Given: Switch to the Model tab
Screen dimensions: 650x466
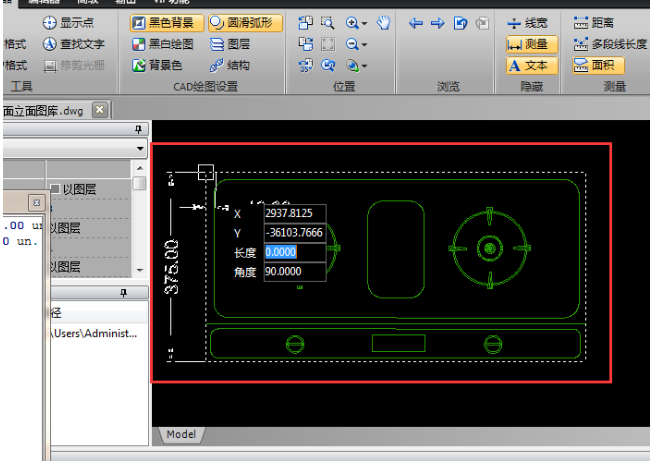Looking at the screenshot, I should coord(181,434).
